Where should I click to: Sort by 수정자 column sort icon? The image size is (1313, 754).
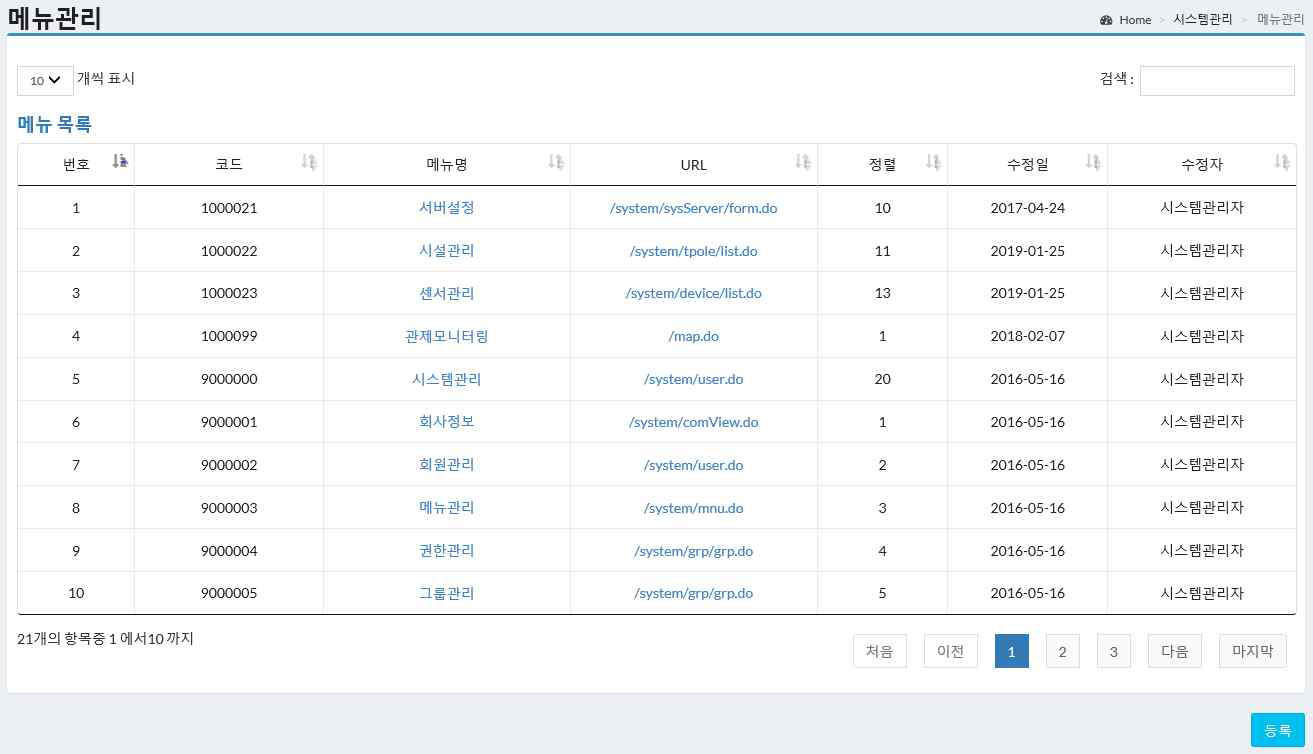pyautogui.click(x=1282, y=162)
